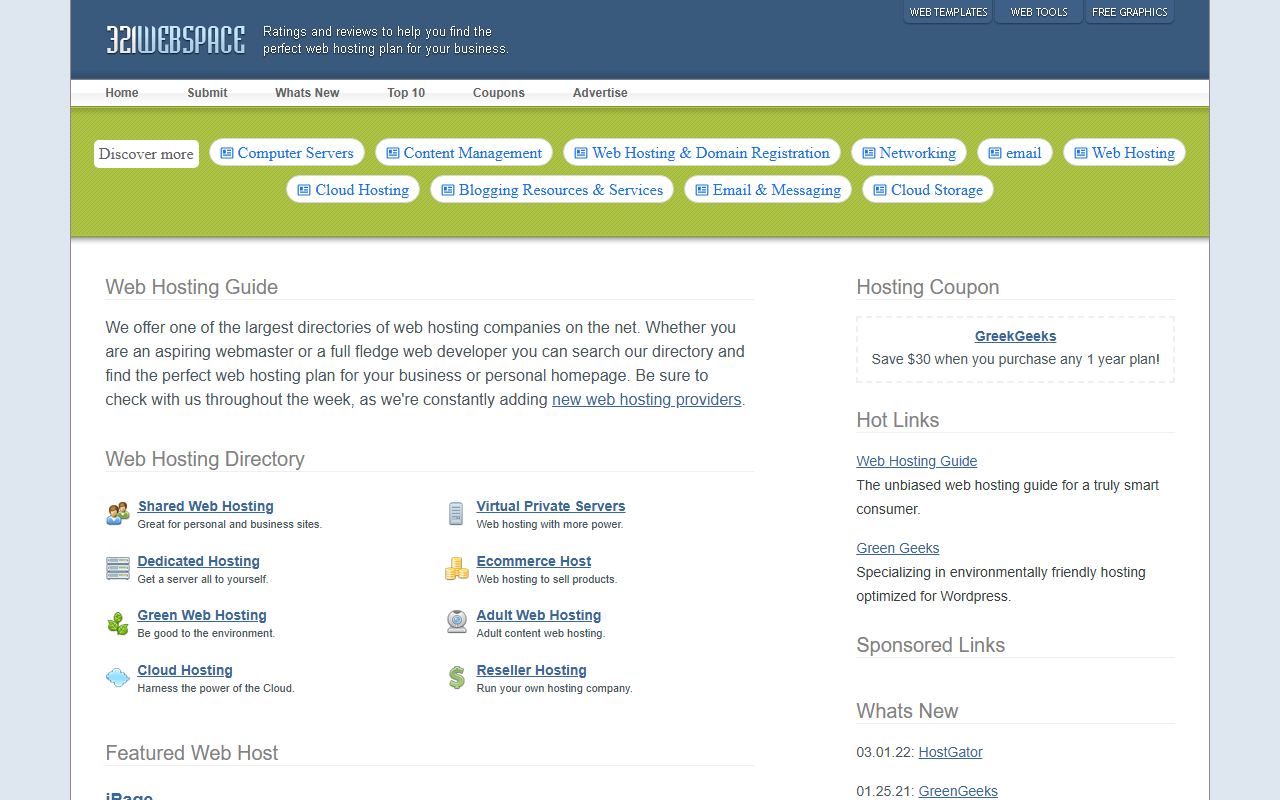The height and width of the screenshot is (800, 1280).
Task: Click the Reseller Hosting dollar sign icon
Action: pyautogui.click(x=456, y=678)
